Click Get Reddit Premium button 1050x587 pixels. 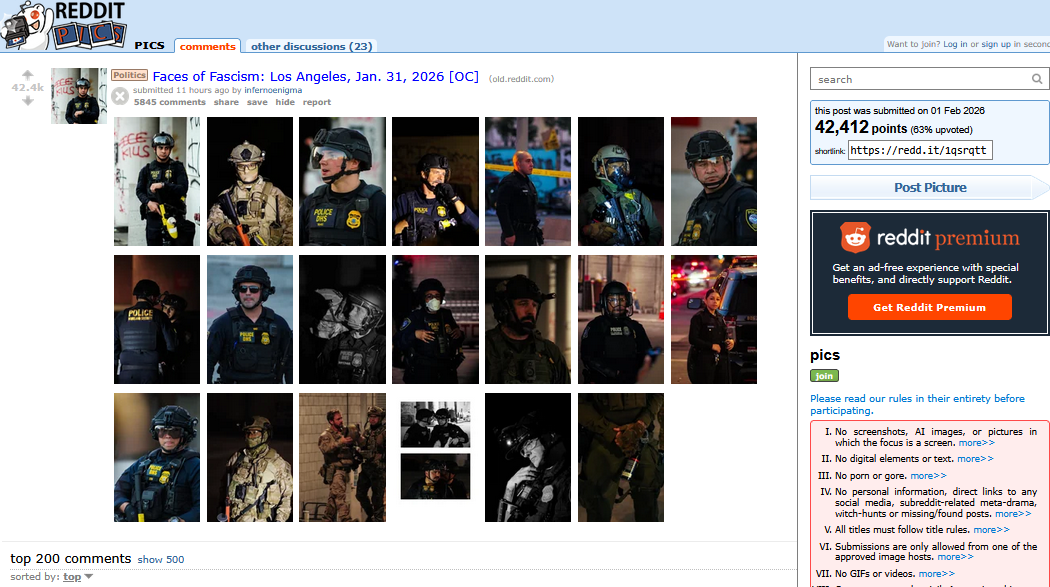(929, 307)
